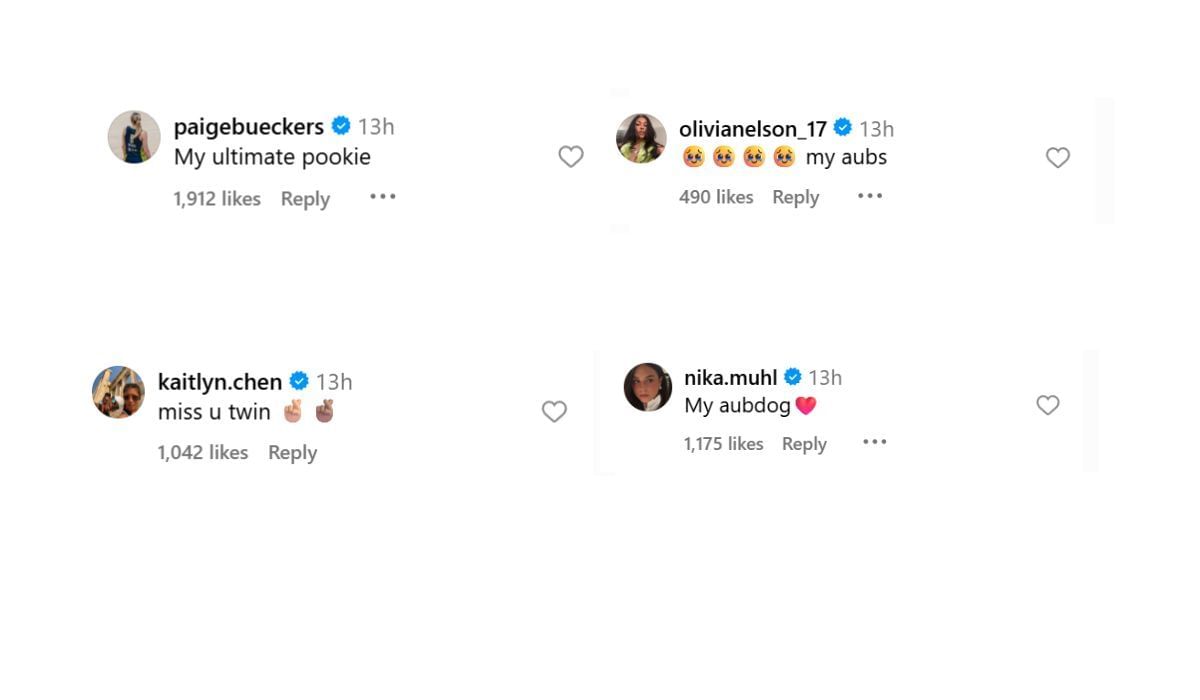View the 1,912 likes on paigebueckers' comment

point(216,199)
